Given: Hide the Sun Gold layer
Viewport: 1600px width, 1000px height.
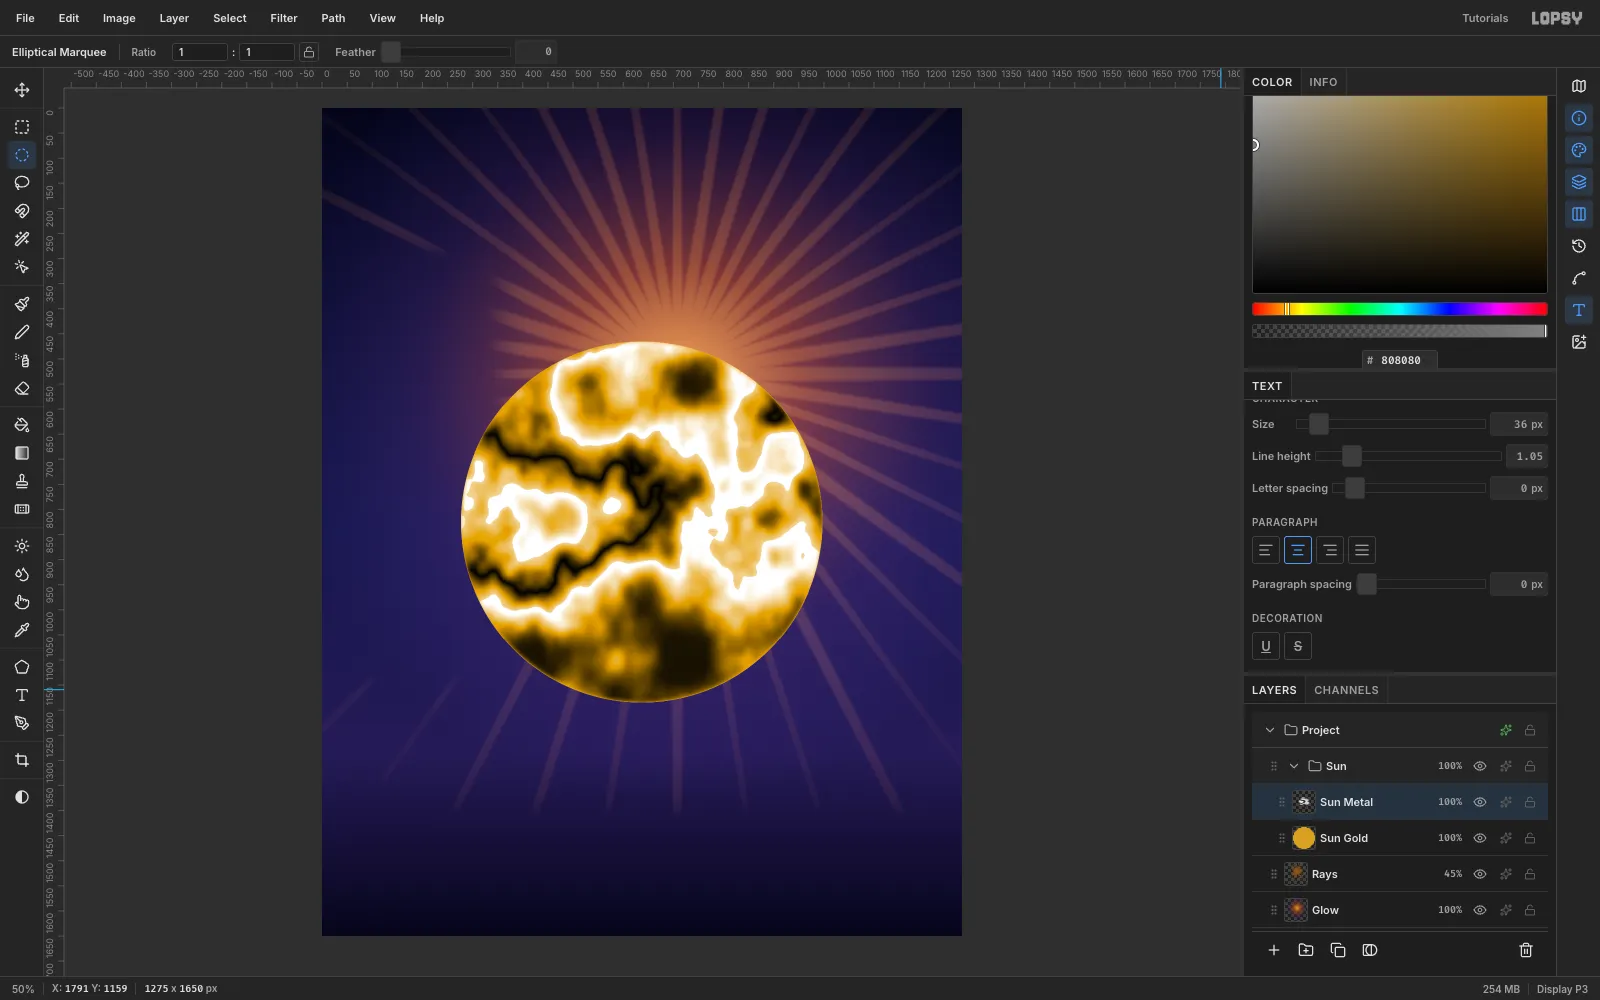Looking at the screenshot, I should coord(1480,838).
